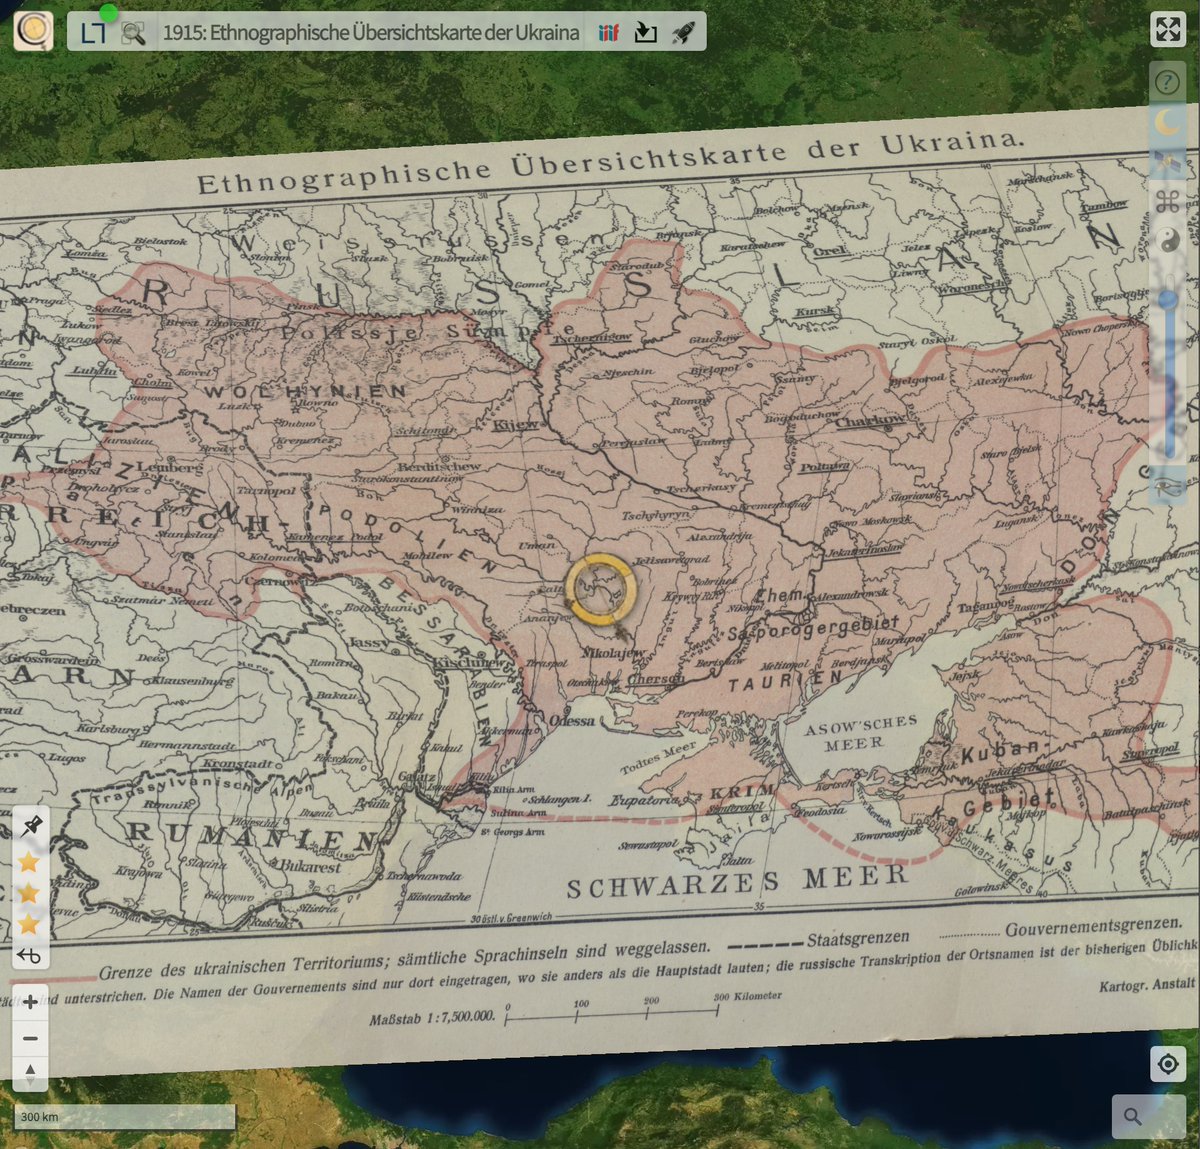Click the 'WOLHYNIEN' region label

305,391
